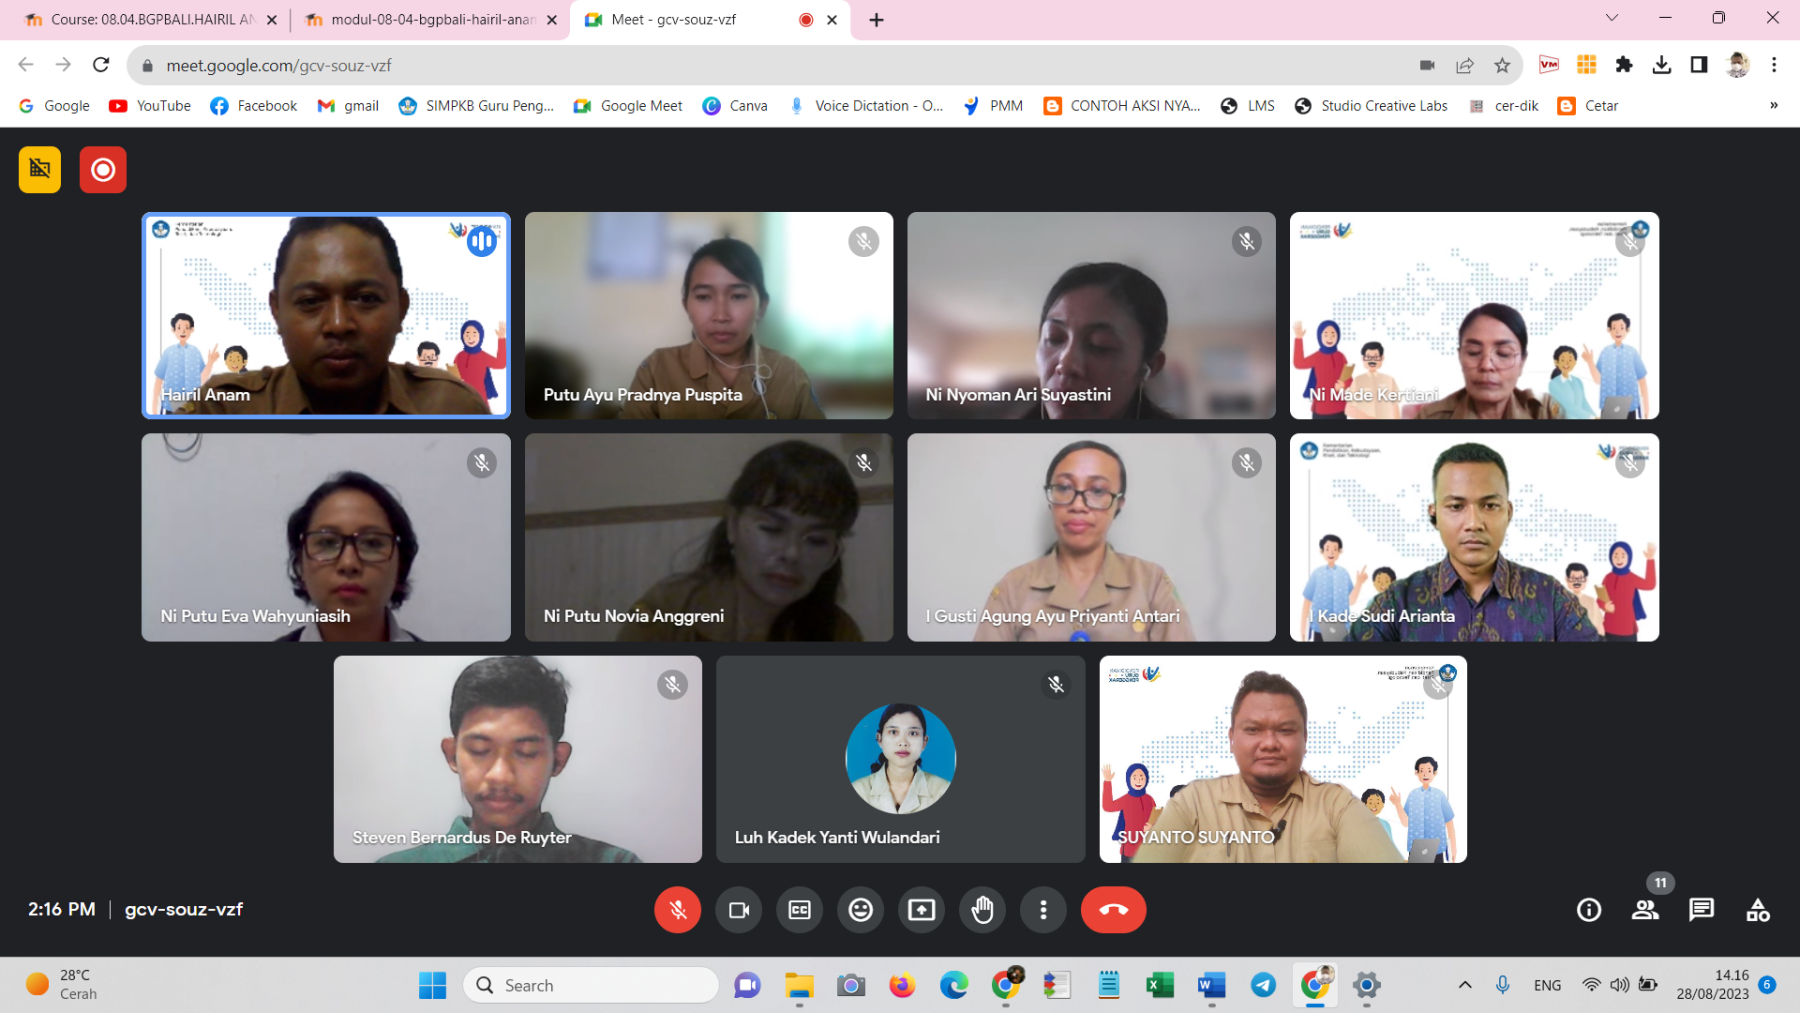Raise hand in the meeting
This screenshot has height=1013, width=1800.
982,909
